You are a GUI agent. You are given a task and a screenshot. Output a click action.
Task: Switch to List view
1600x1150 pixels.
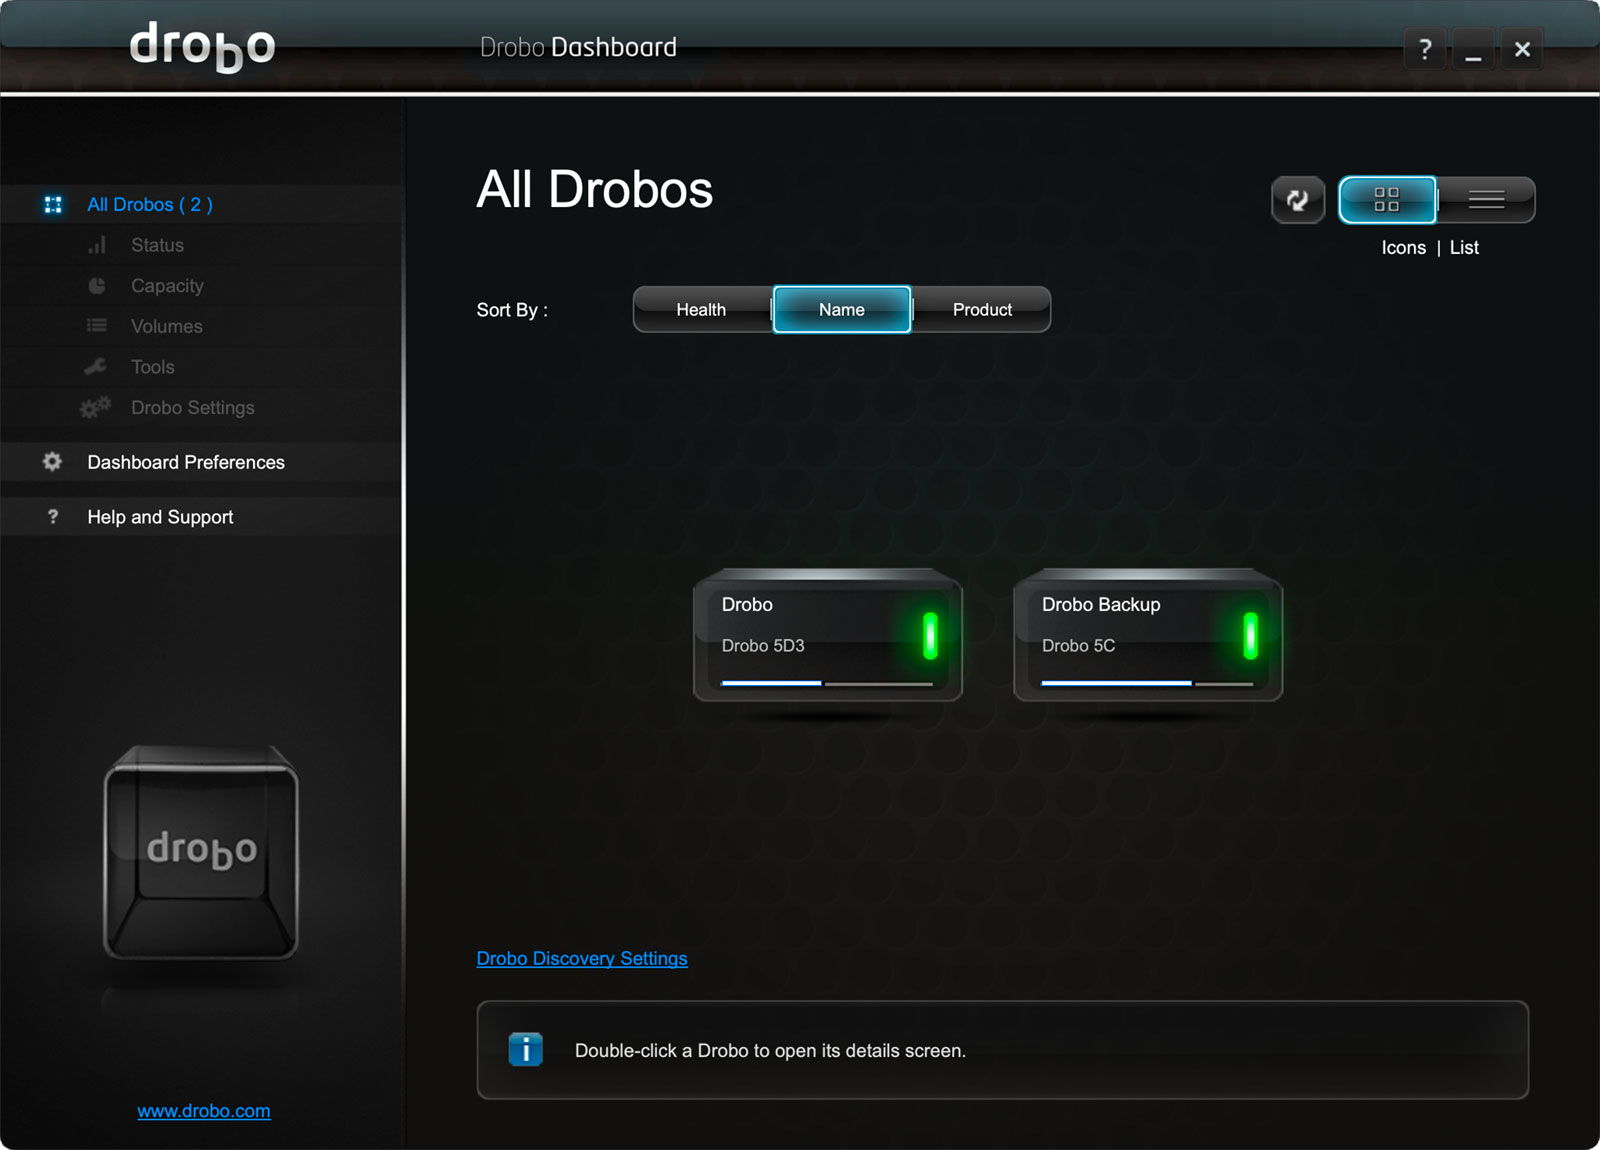1486,200
